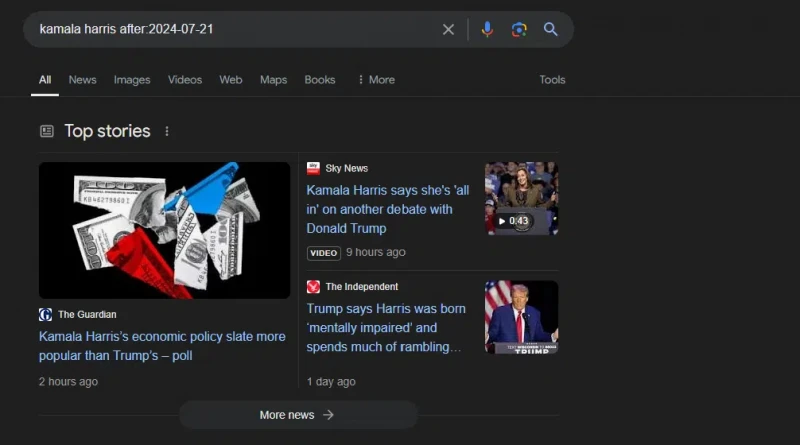
Task: Click the 'Sky News' source name text
Action: [x=346, y=168]
